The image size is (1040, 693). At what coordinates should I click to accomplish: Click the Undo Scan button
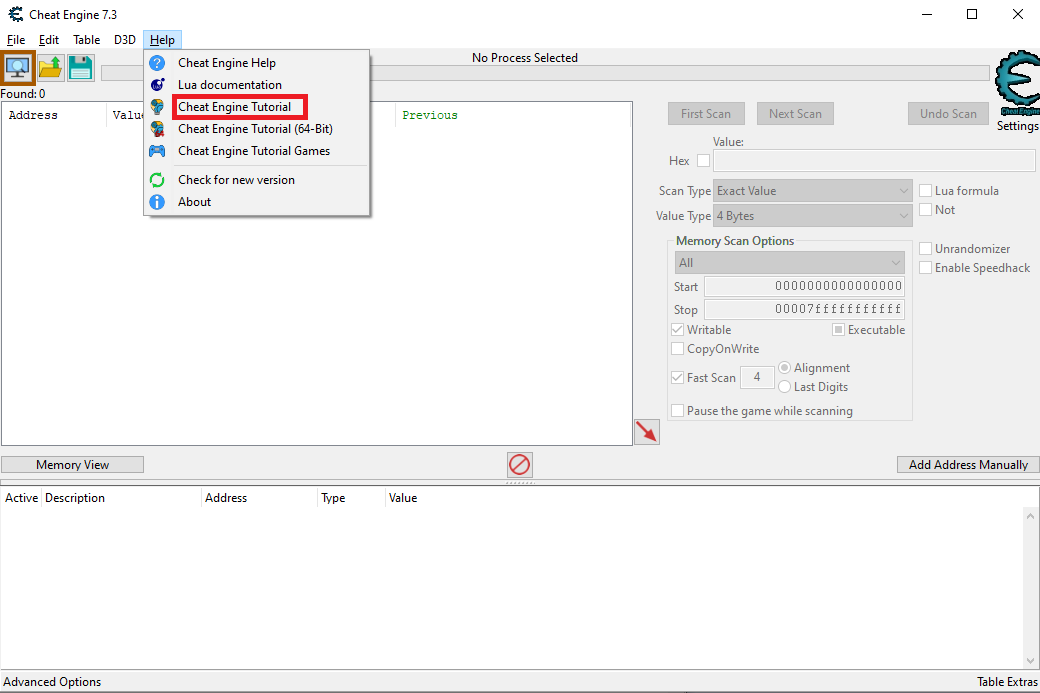click(x=948, y=113)
